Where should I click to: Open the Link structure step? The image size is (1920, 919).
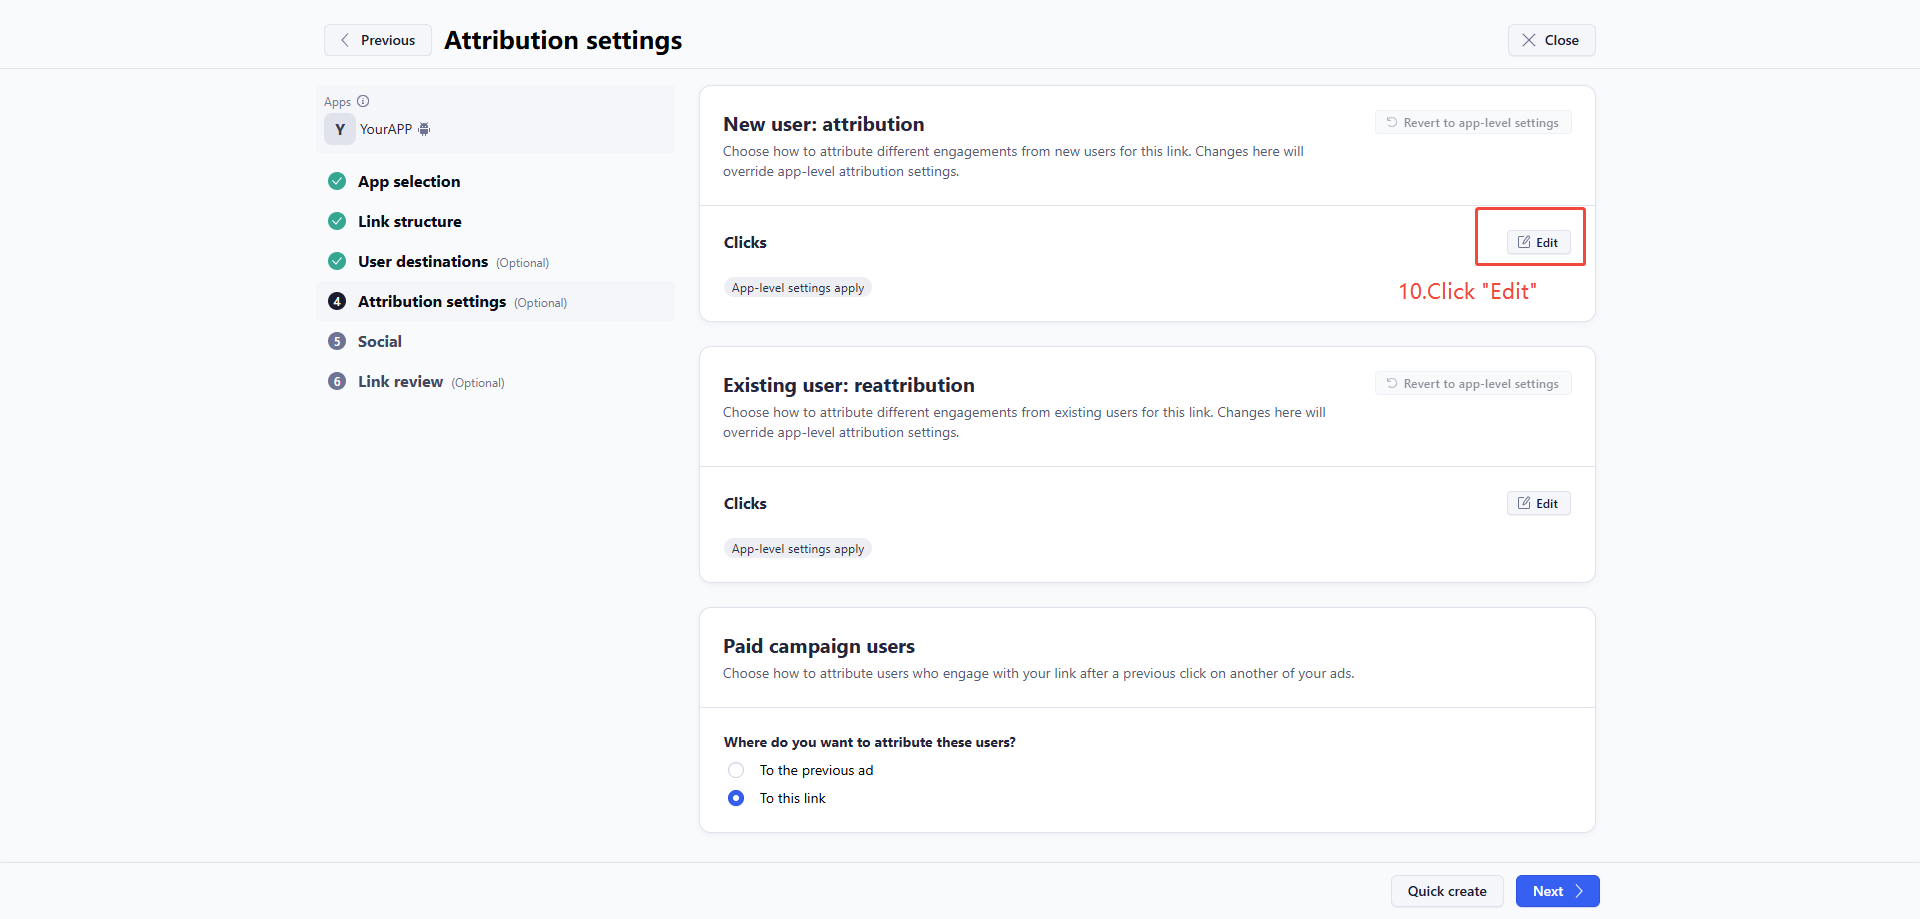tap(410, 221)
